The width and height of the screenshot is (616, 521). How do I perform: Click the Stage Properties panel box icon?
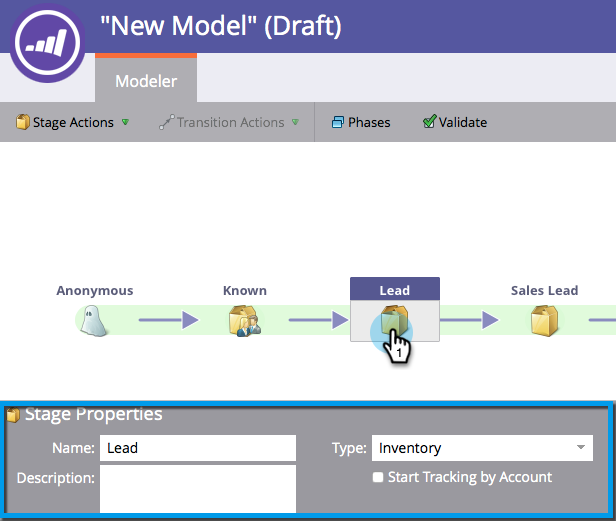pyautogui.click(x=13, y=415)
